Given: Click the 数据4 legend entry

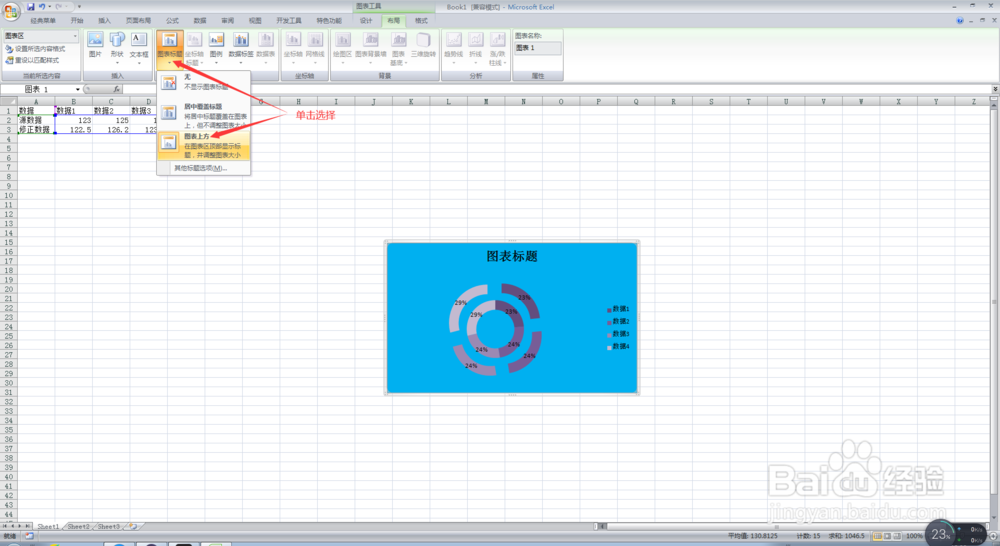Looking at the screenshot, I should (x=619, y=346).
